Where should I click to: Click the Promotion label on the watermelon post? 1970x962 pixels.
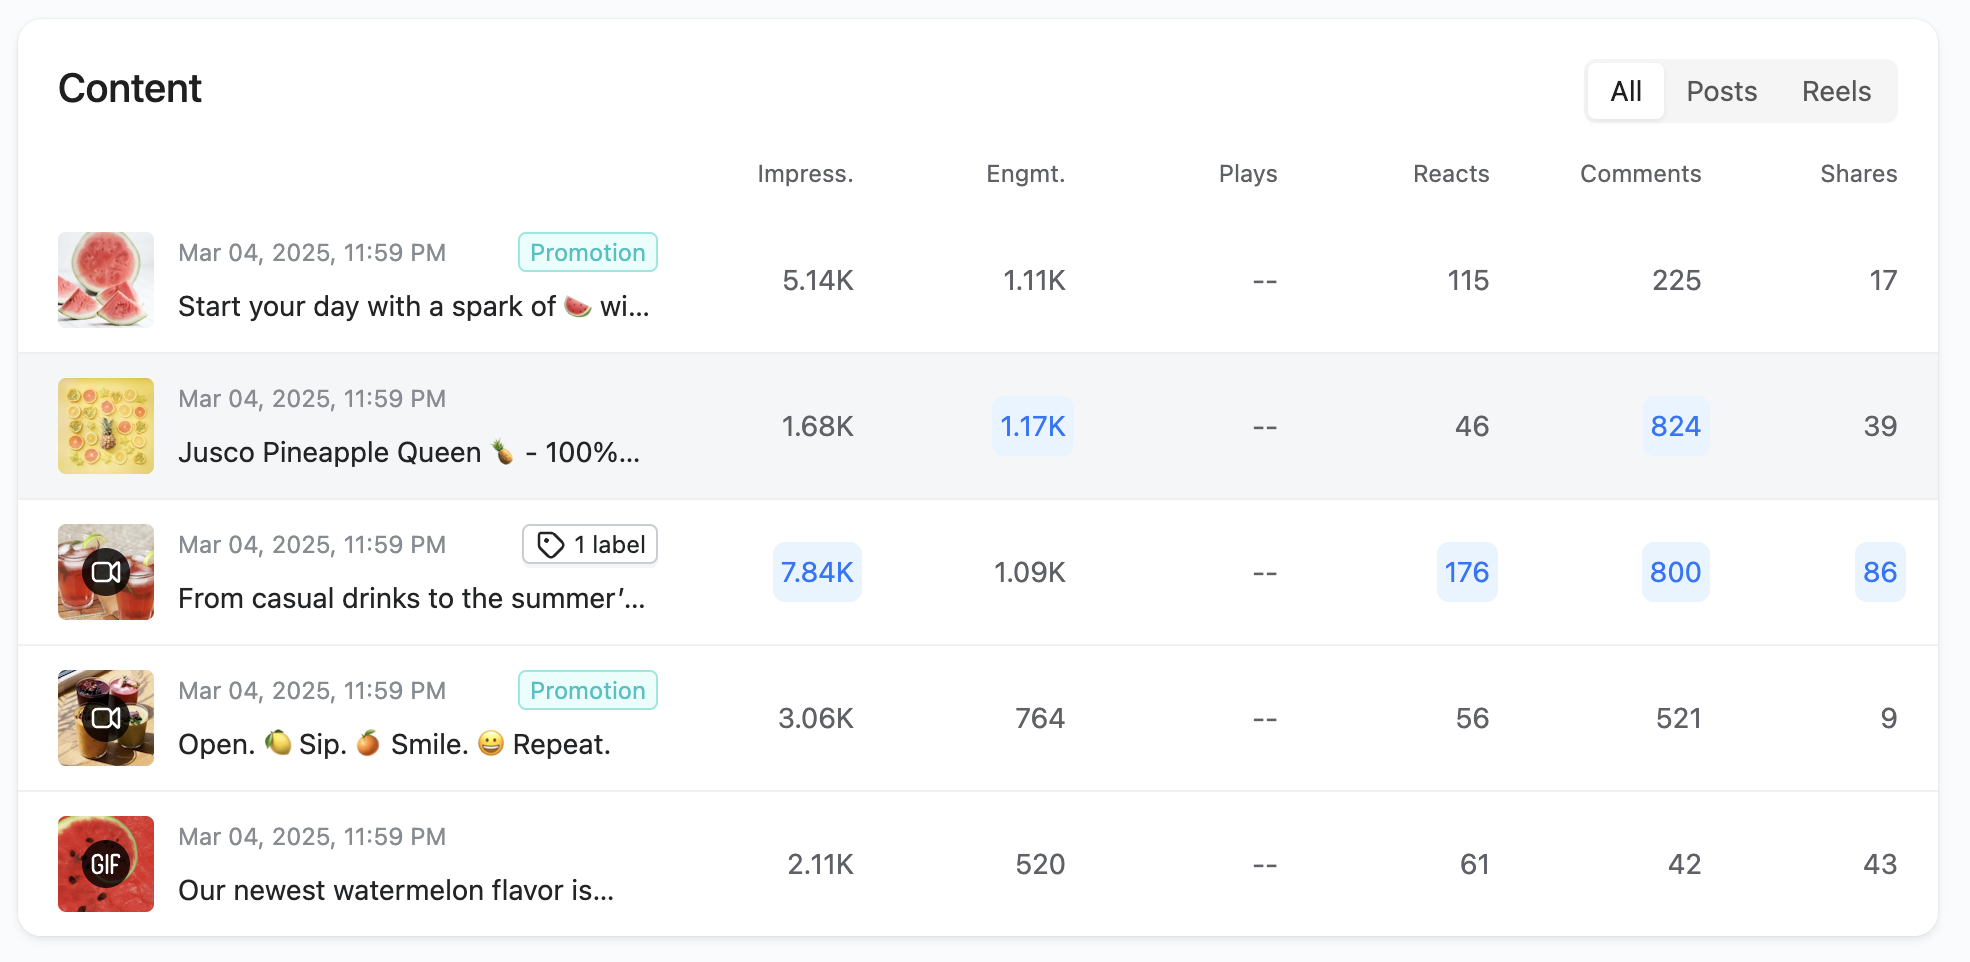click(588, 252)
